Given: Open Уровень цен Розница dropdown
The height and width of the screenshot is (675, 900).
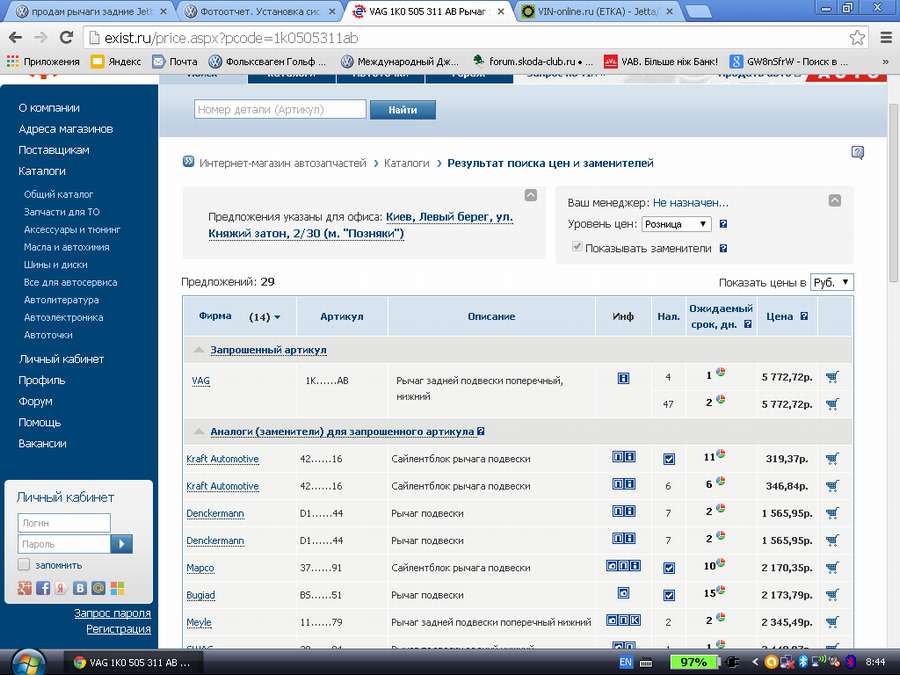Looking at the screenshot, I should coord(676,224).
